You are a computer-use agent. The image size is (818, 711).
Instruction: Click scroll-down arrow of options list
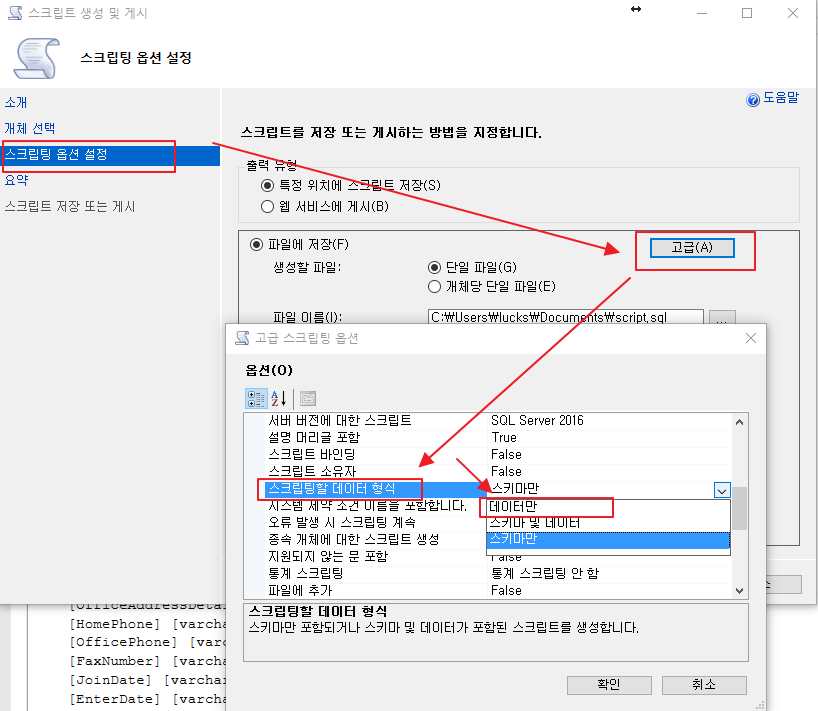coord(739,591)
